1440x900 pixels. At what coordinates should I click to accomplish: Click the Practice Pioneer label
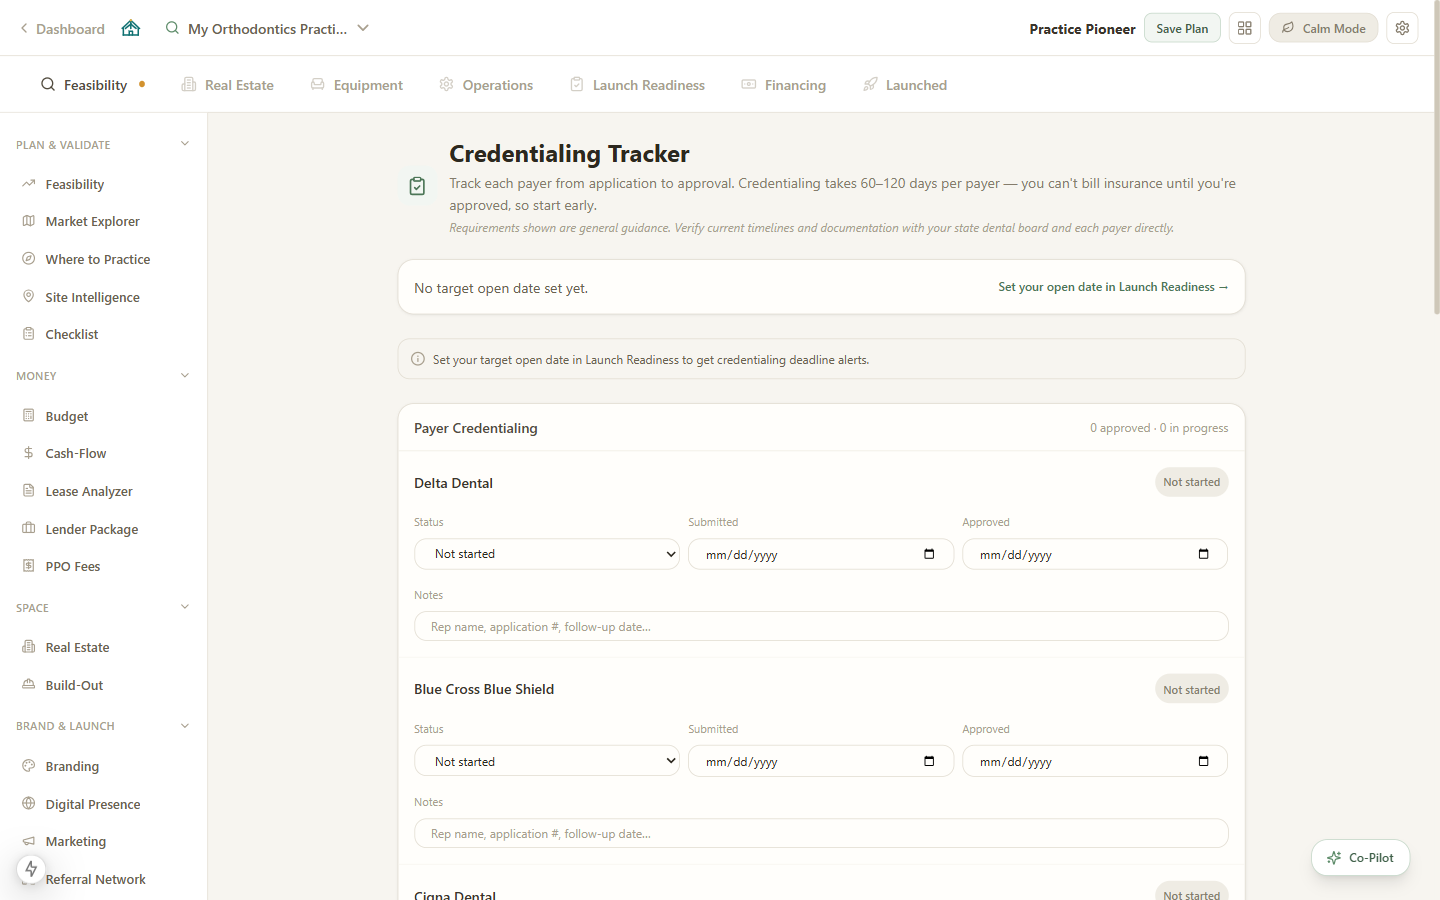1082,29
